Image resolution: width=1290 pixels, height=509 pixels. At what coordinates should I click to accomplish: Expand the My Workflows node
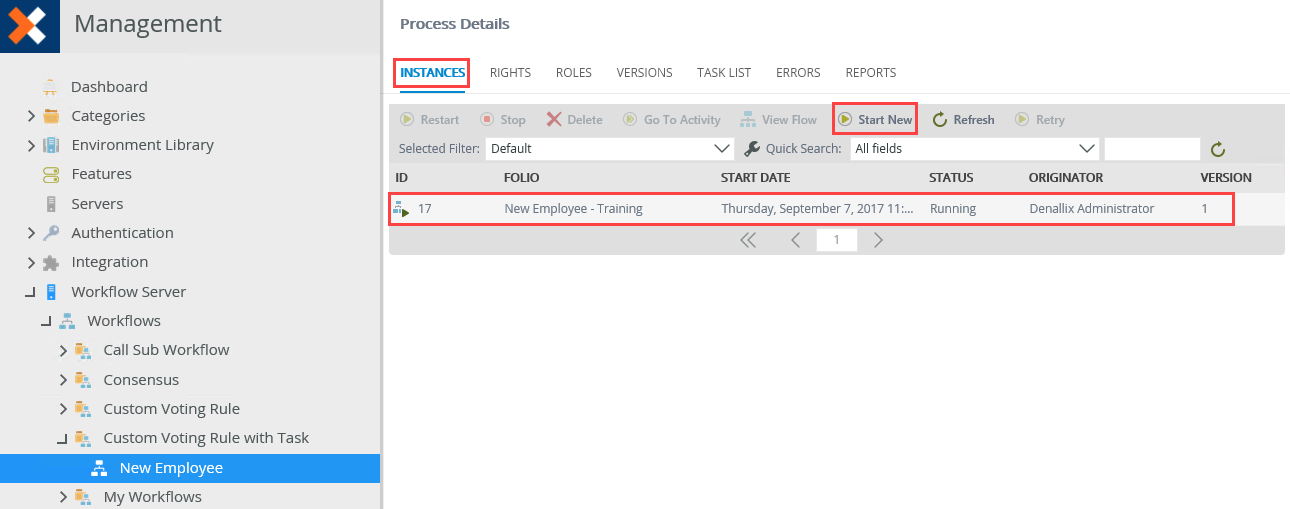coord(63,497)
